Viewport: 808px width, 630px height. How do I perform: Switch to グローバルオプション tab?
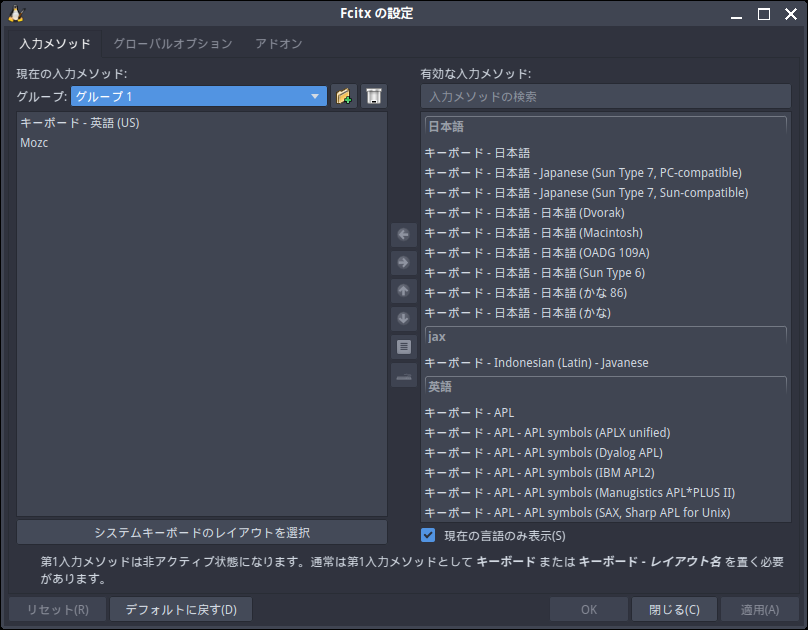173,43
